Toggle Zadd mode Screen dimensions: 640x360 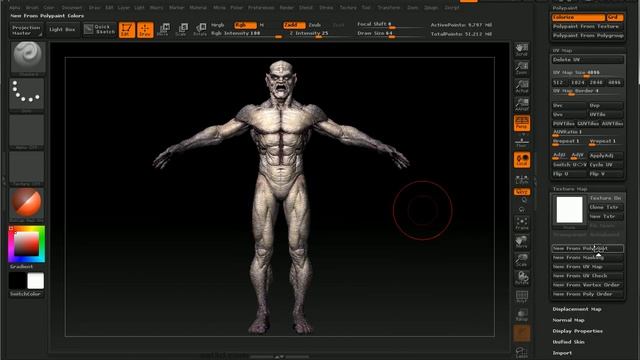tap(294, 25)
